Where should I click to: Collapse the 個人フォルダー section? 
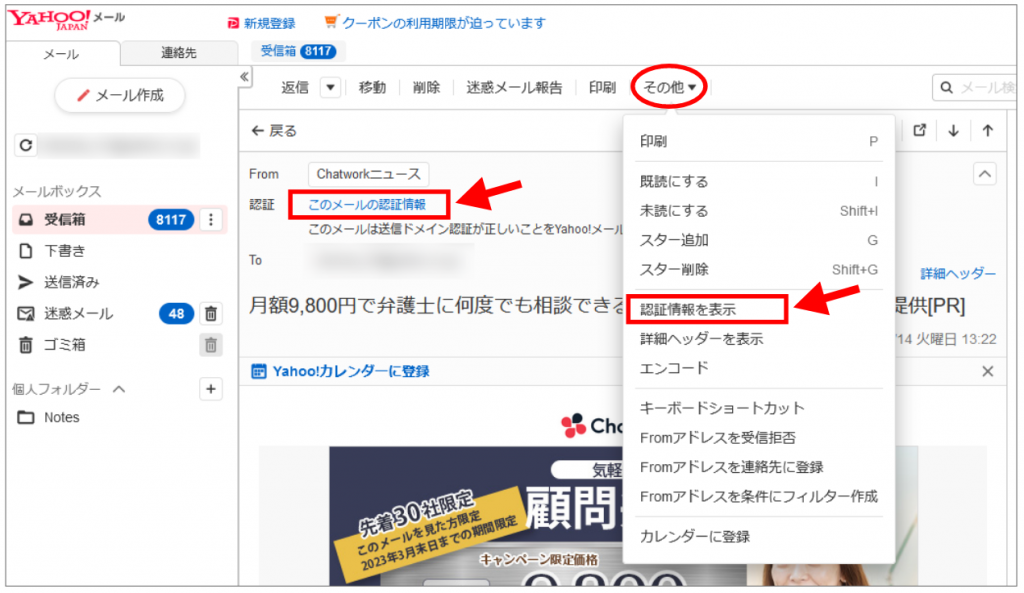(119, 389)
